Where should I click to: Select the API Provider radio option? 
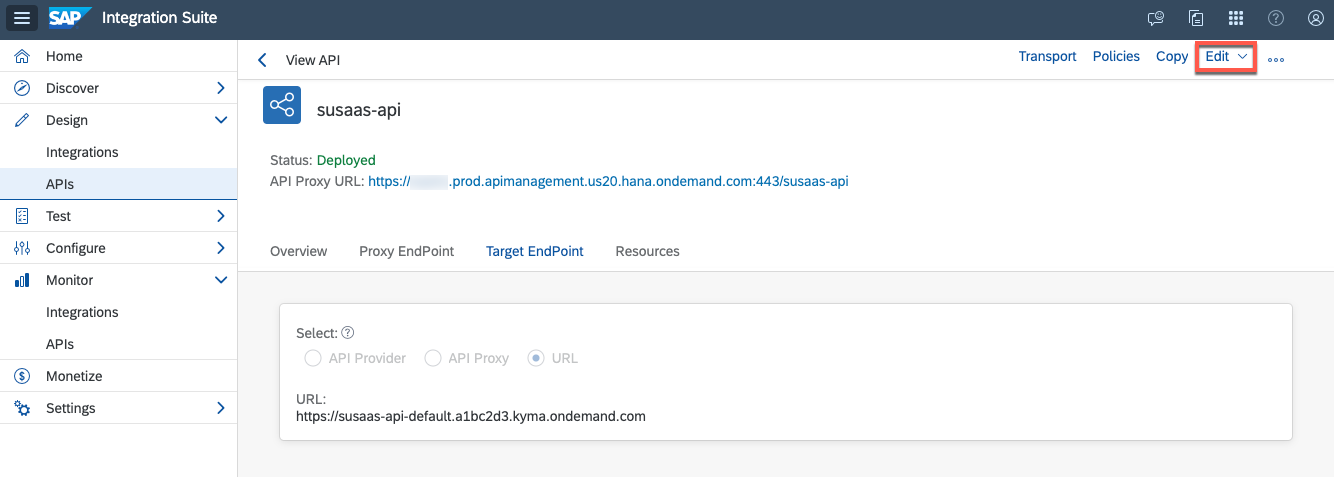[x=312, y=358]
